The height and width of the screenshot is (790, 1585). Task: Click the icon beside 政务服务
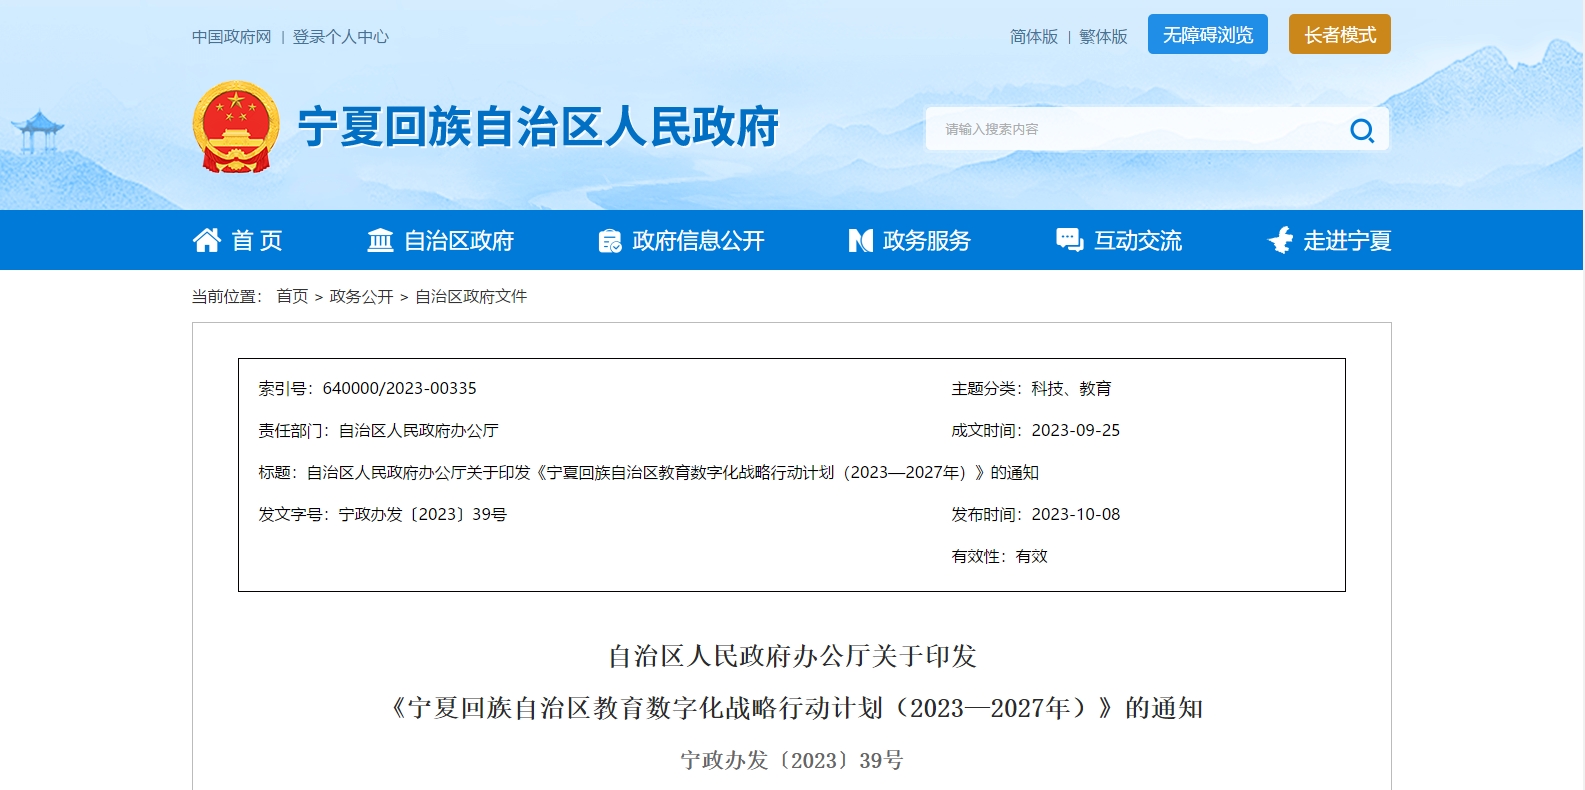(860, 240)
